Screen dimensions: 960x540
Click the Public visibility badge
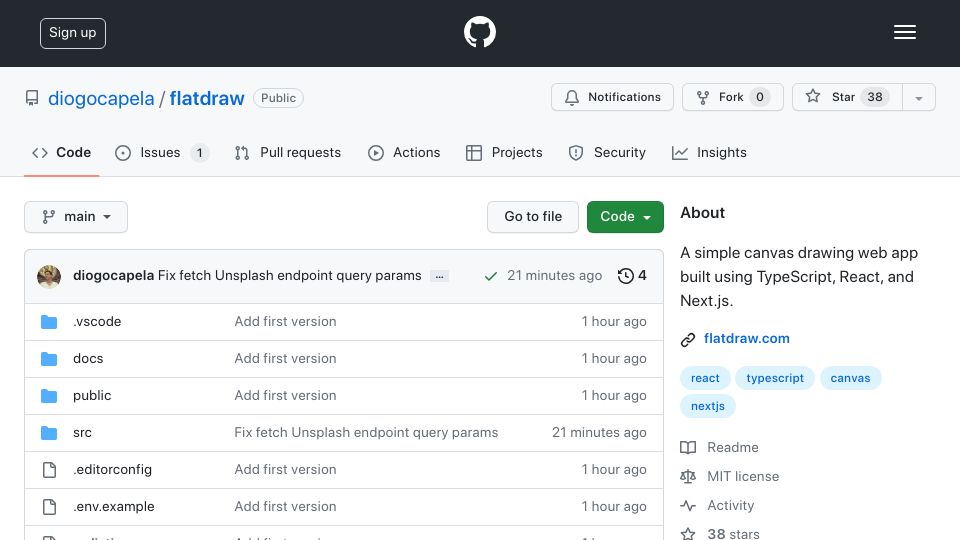click(x=278, y=98)
